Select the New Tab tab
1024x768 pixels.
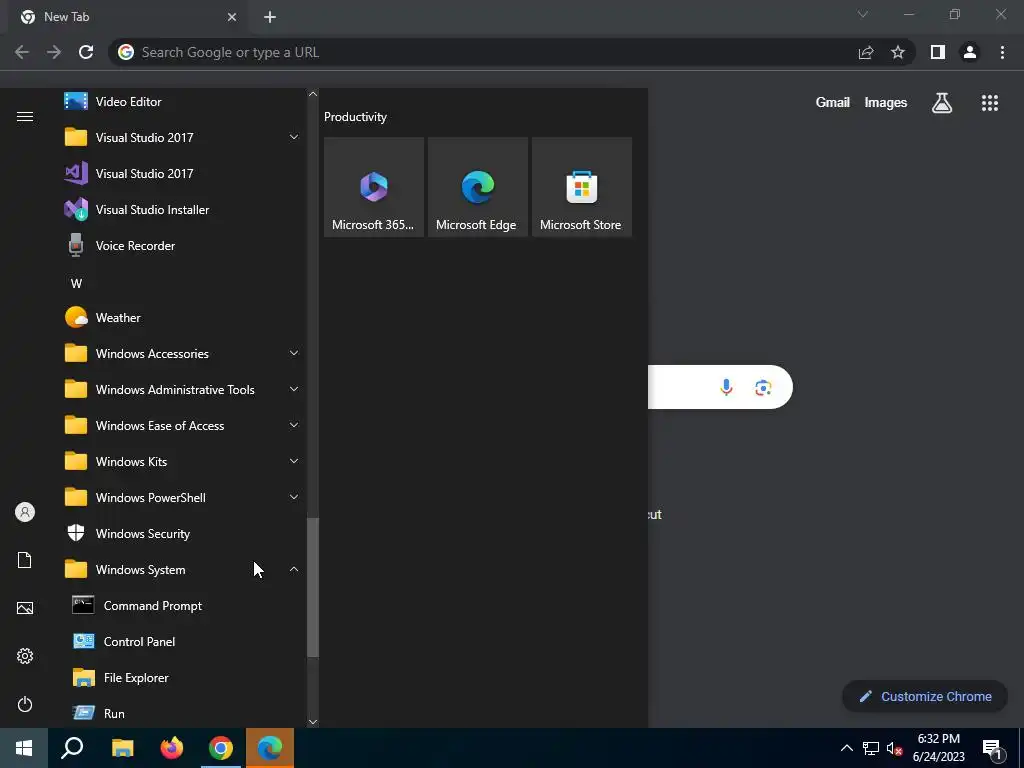(127, 17)
